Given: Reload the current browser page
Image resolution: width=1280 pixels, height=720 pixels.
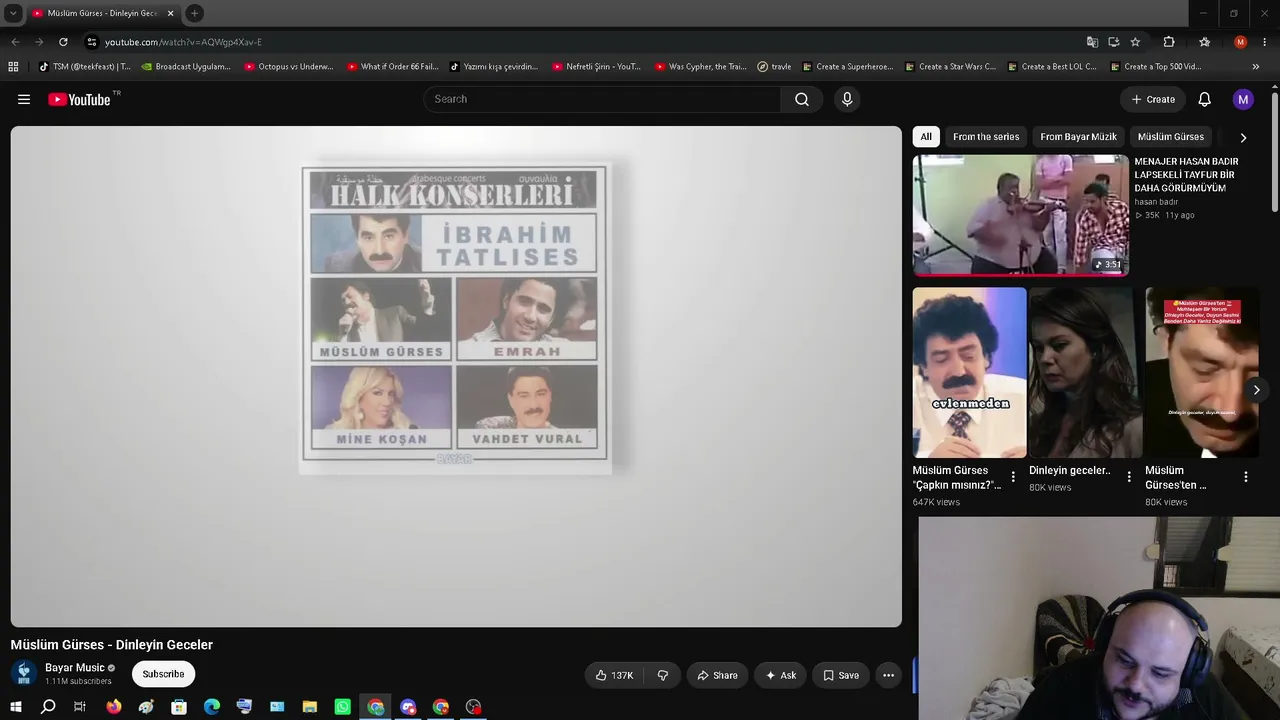Looking at the screenshot, I should click(x=63, y=42).
